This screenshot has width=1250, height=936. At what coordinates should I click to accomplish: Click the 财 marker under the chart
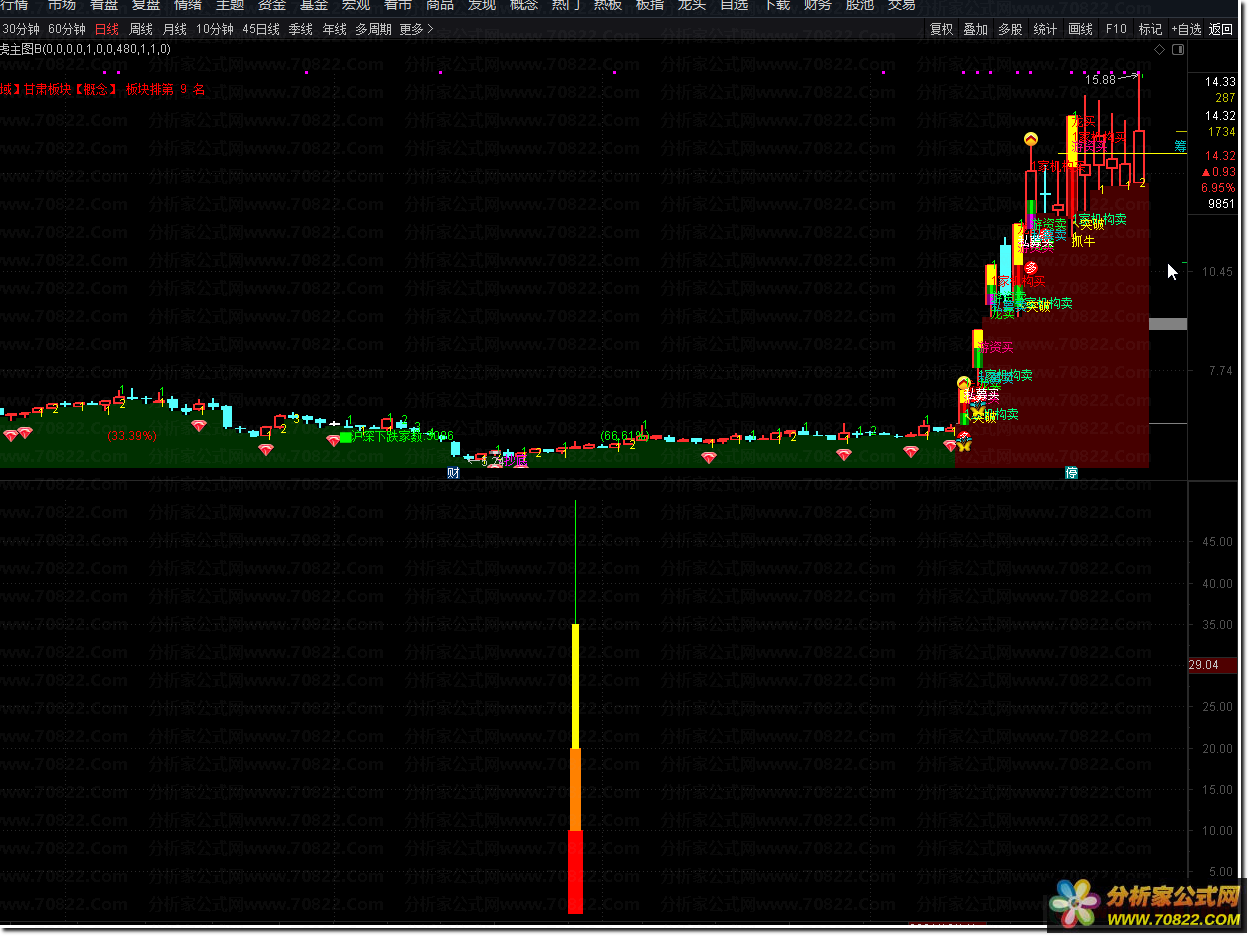(453, 473)
